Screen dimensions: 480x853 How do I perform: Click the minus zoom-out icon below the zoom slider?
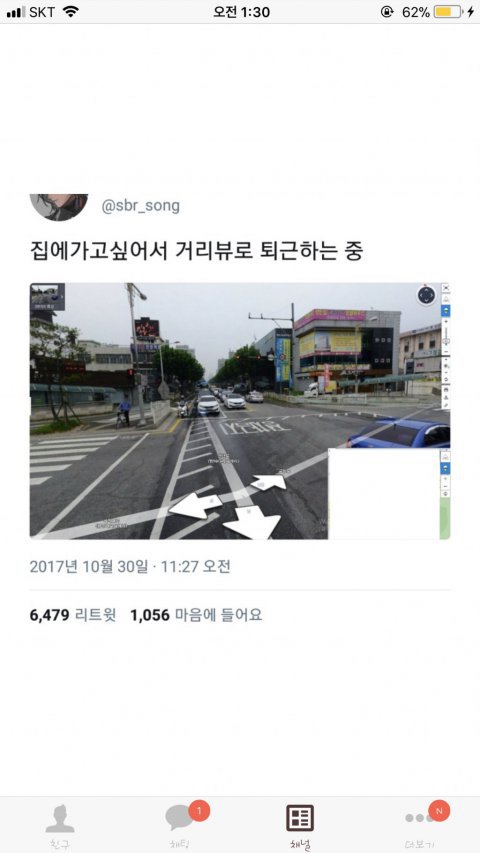pos(446,351)
